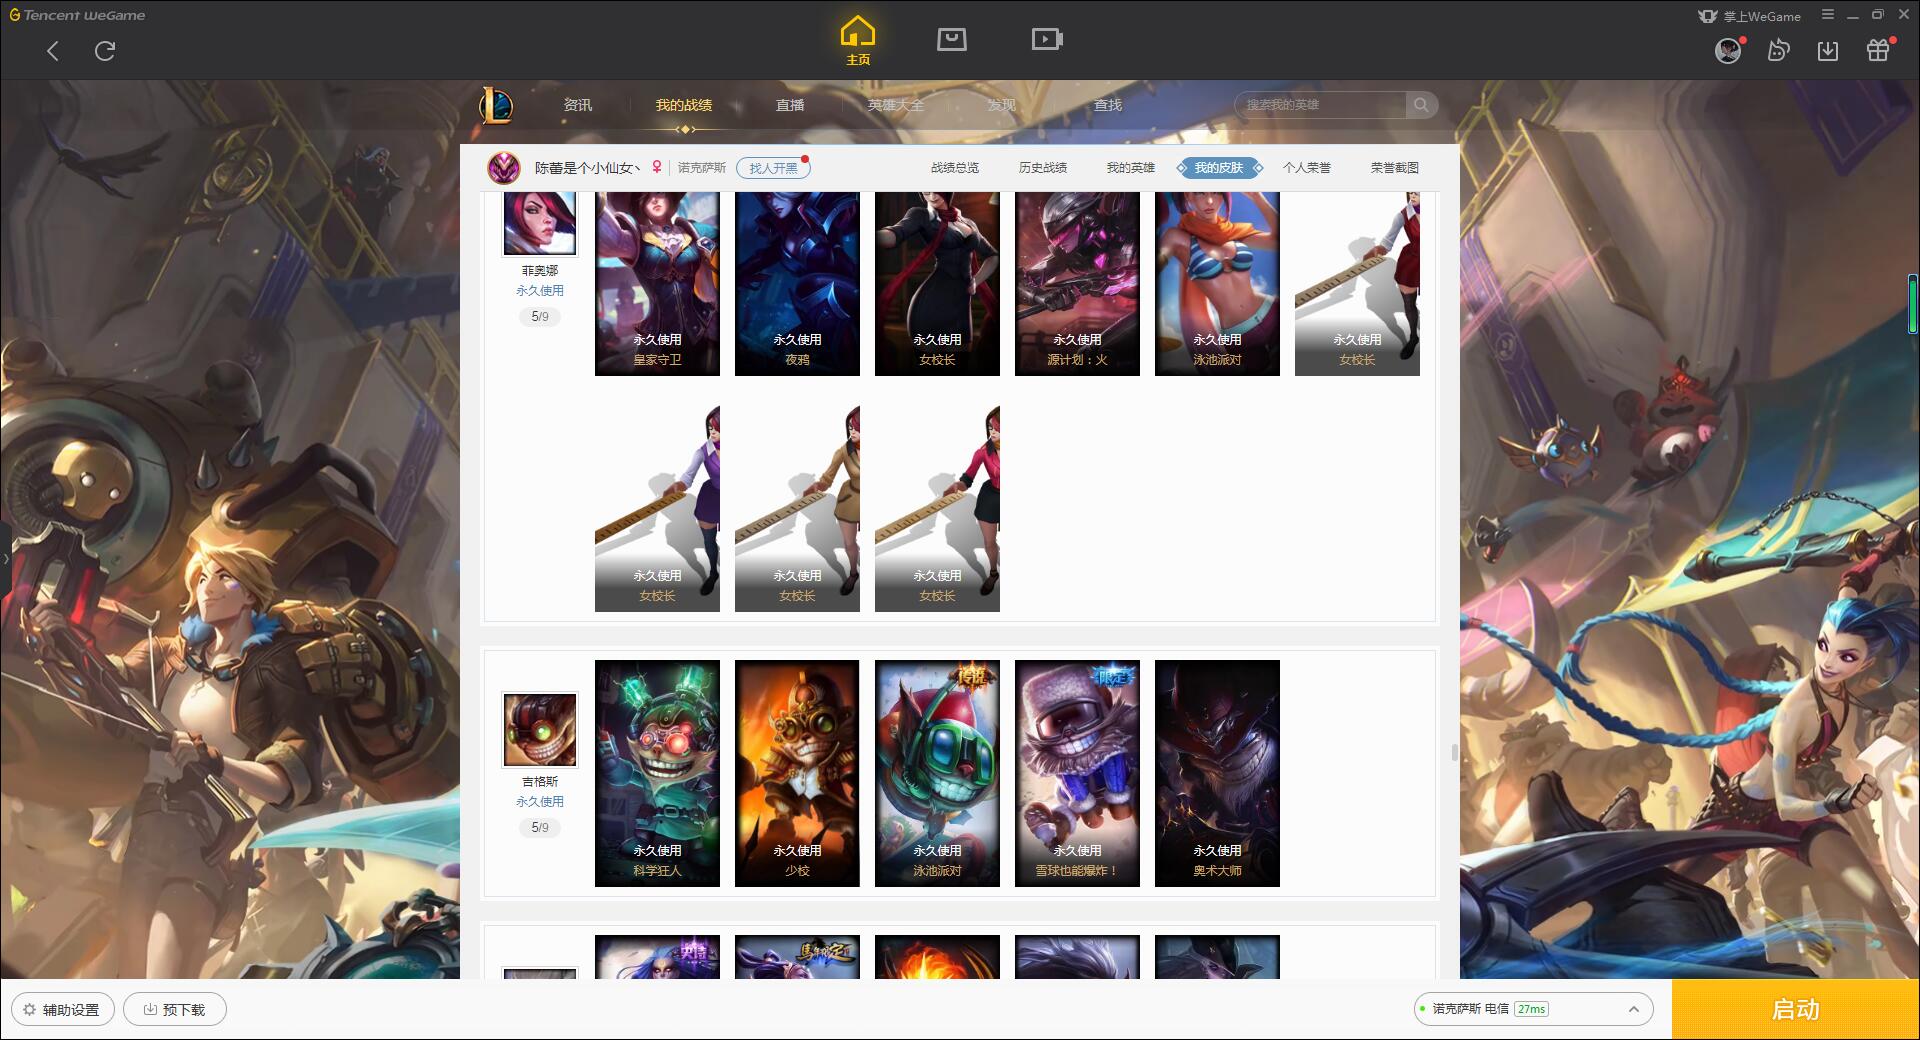Click the player profile avatar badge
Image resolution: width=1920 pixels, height=1040 pixels.
[x=504, y=167]
